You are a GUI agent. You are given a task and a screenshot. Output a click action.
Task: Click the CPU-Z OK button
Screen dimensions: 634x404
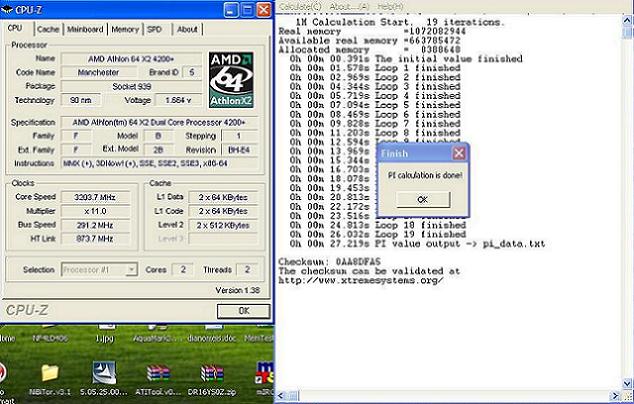[x=243, y=311]
